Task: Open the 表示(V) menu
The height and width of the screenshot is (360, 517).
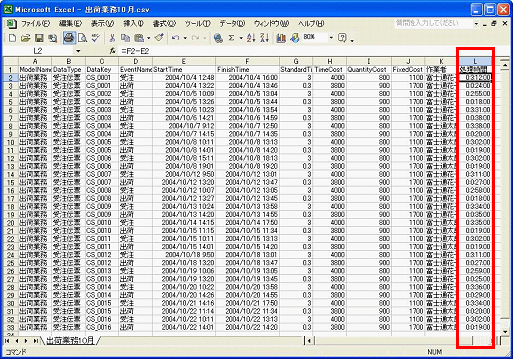Action: (x=103, y=24)
